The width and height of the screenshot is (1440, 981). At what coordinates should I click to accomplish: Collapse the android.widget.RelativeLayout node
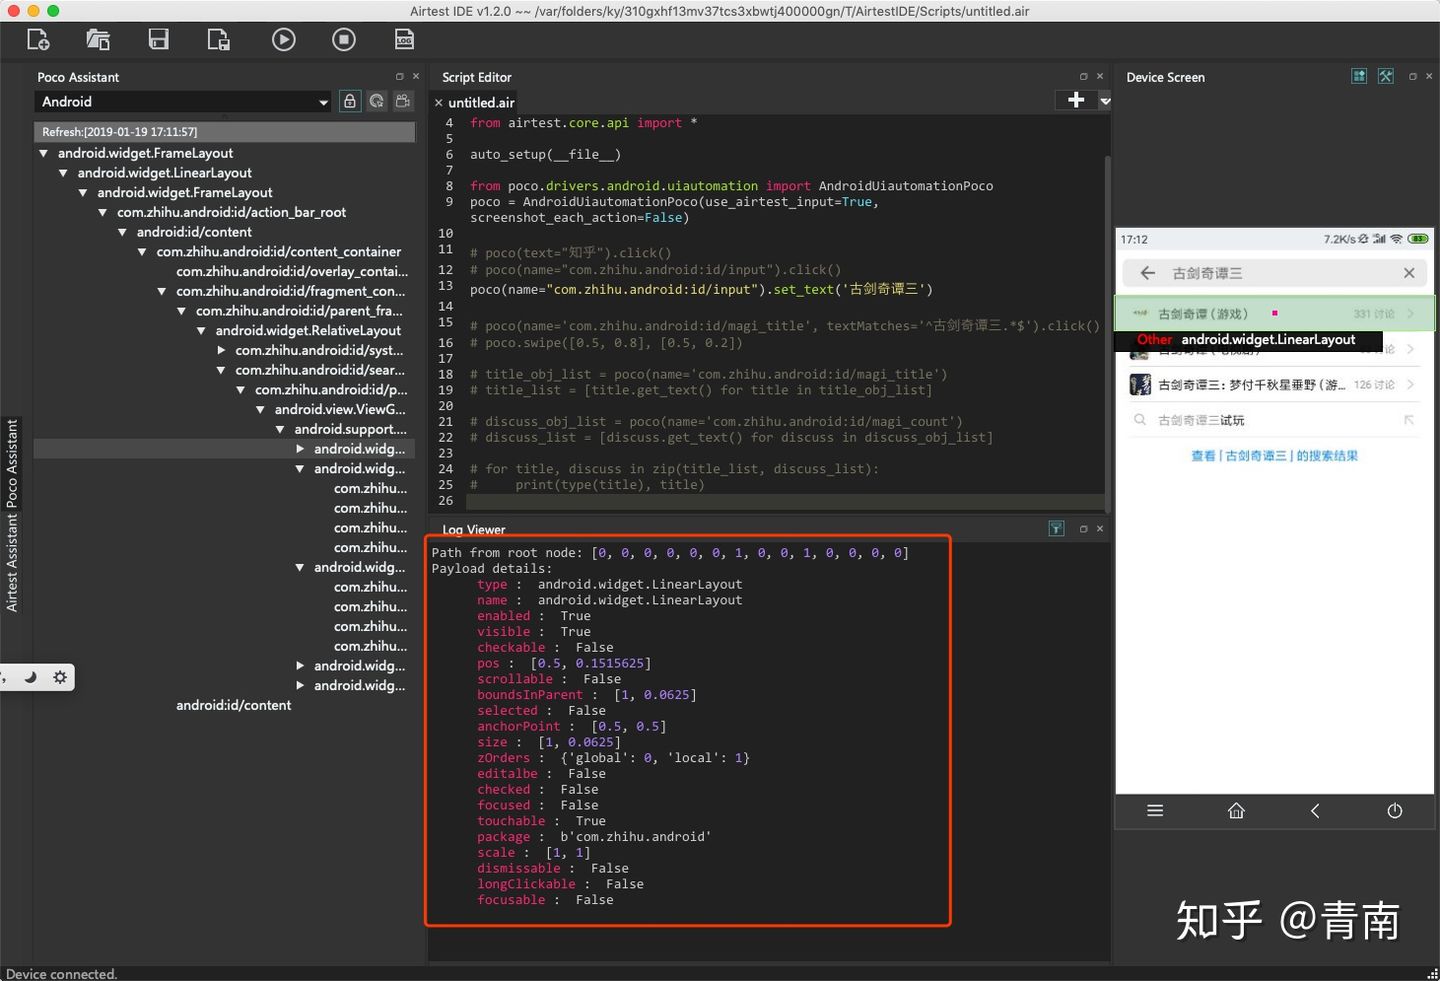pyautogui.click(x=201, y=331)
